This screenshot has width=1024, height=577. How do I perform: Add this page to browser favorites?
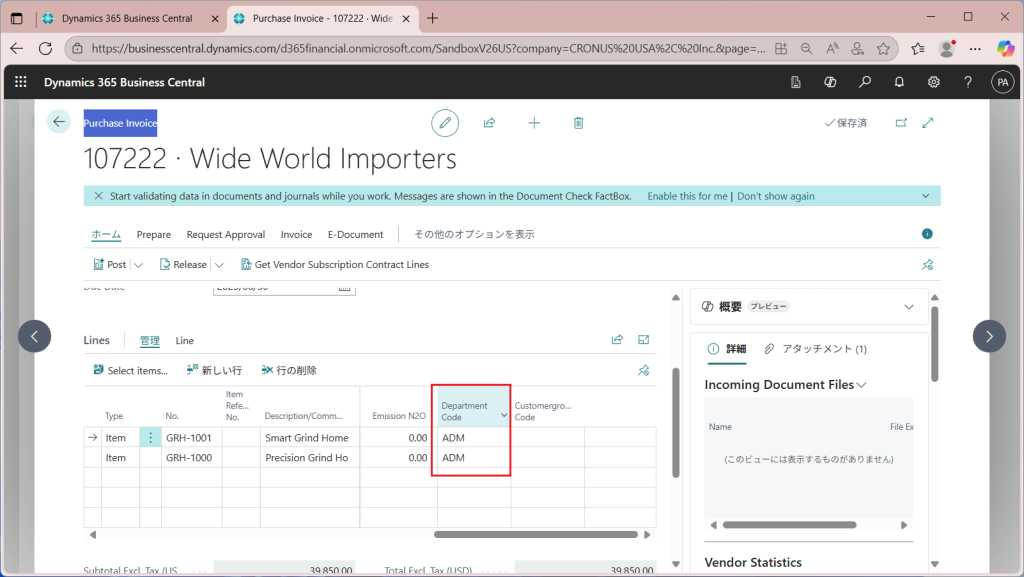[x=884, y=48]
